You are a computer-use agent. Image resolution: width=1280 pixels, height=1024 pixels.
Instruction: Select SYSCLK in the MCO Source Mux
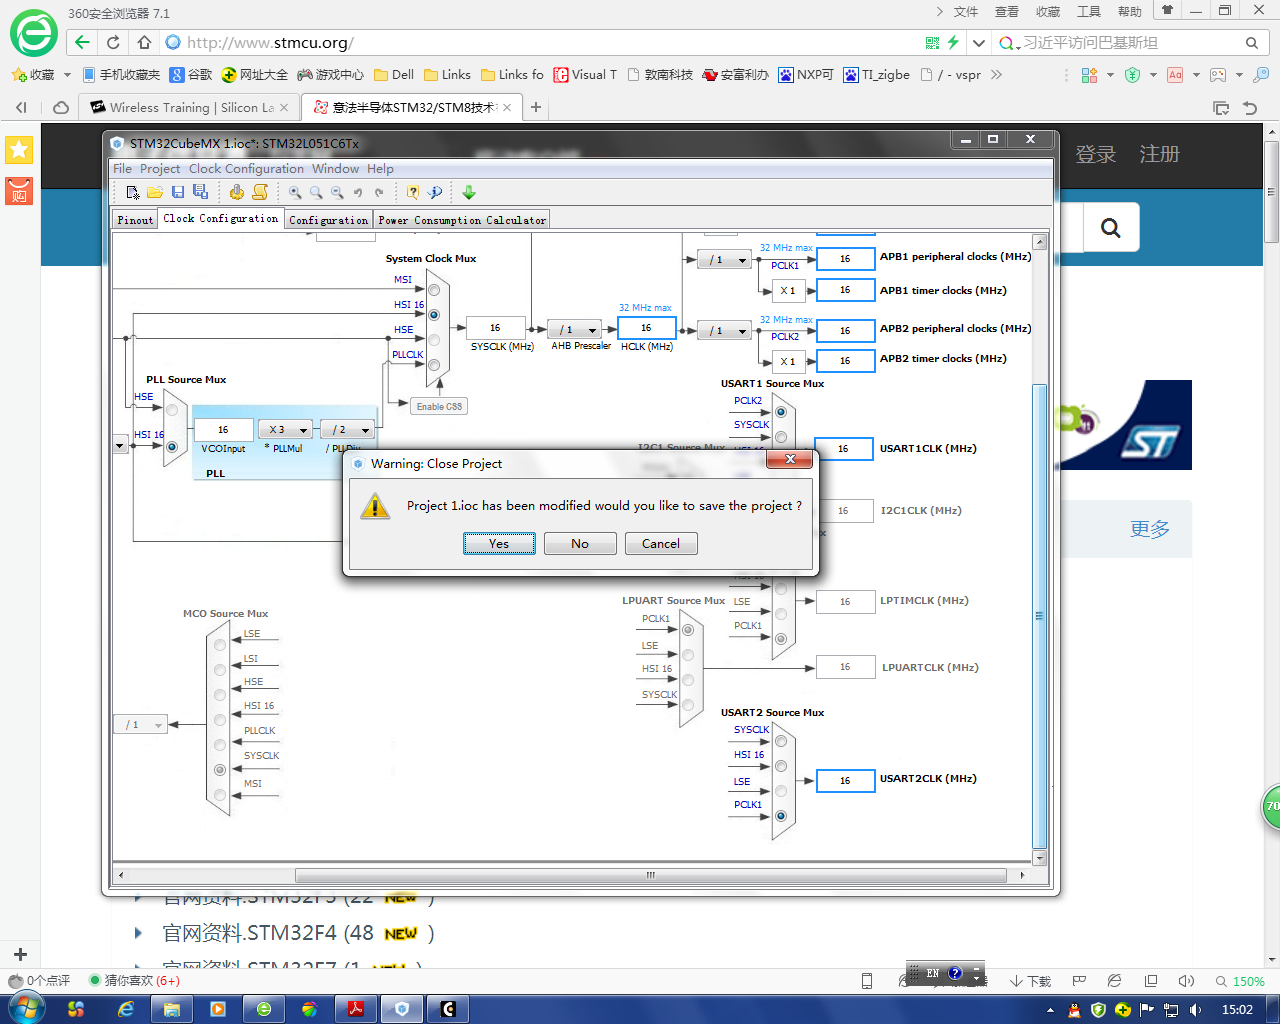point(220,770)
